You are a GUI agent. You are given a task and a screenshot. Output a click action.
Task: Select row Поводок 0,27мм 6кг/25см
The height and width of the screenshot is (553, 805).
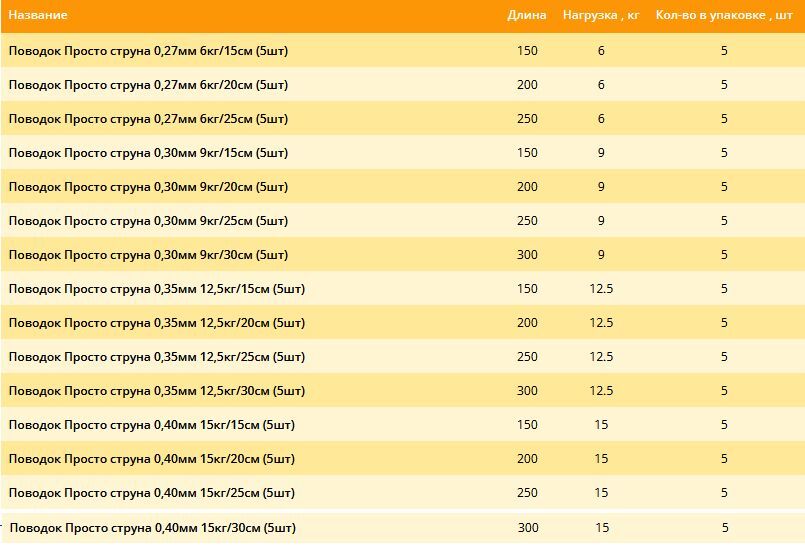coord(402,118)
